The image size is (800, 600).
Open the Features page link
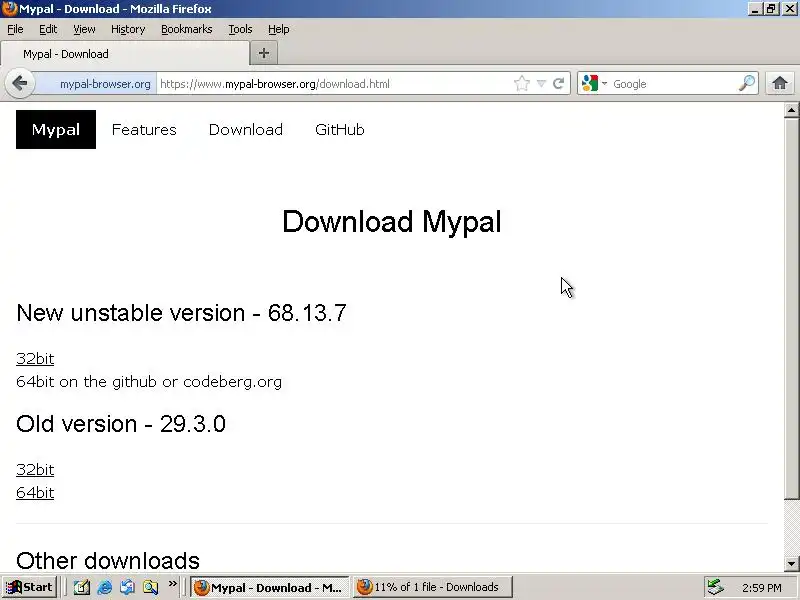[144, 130]
